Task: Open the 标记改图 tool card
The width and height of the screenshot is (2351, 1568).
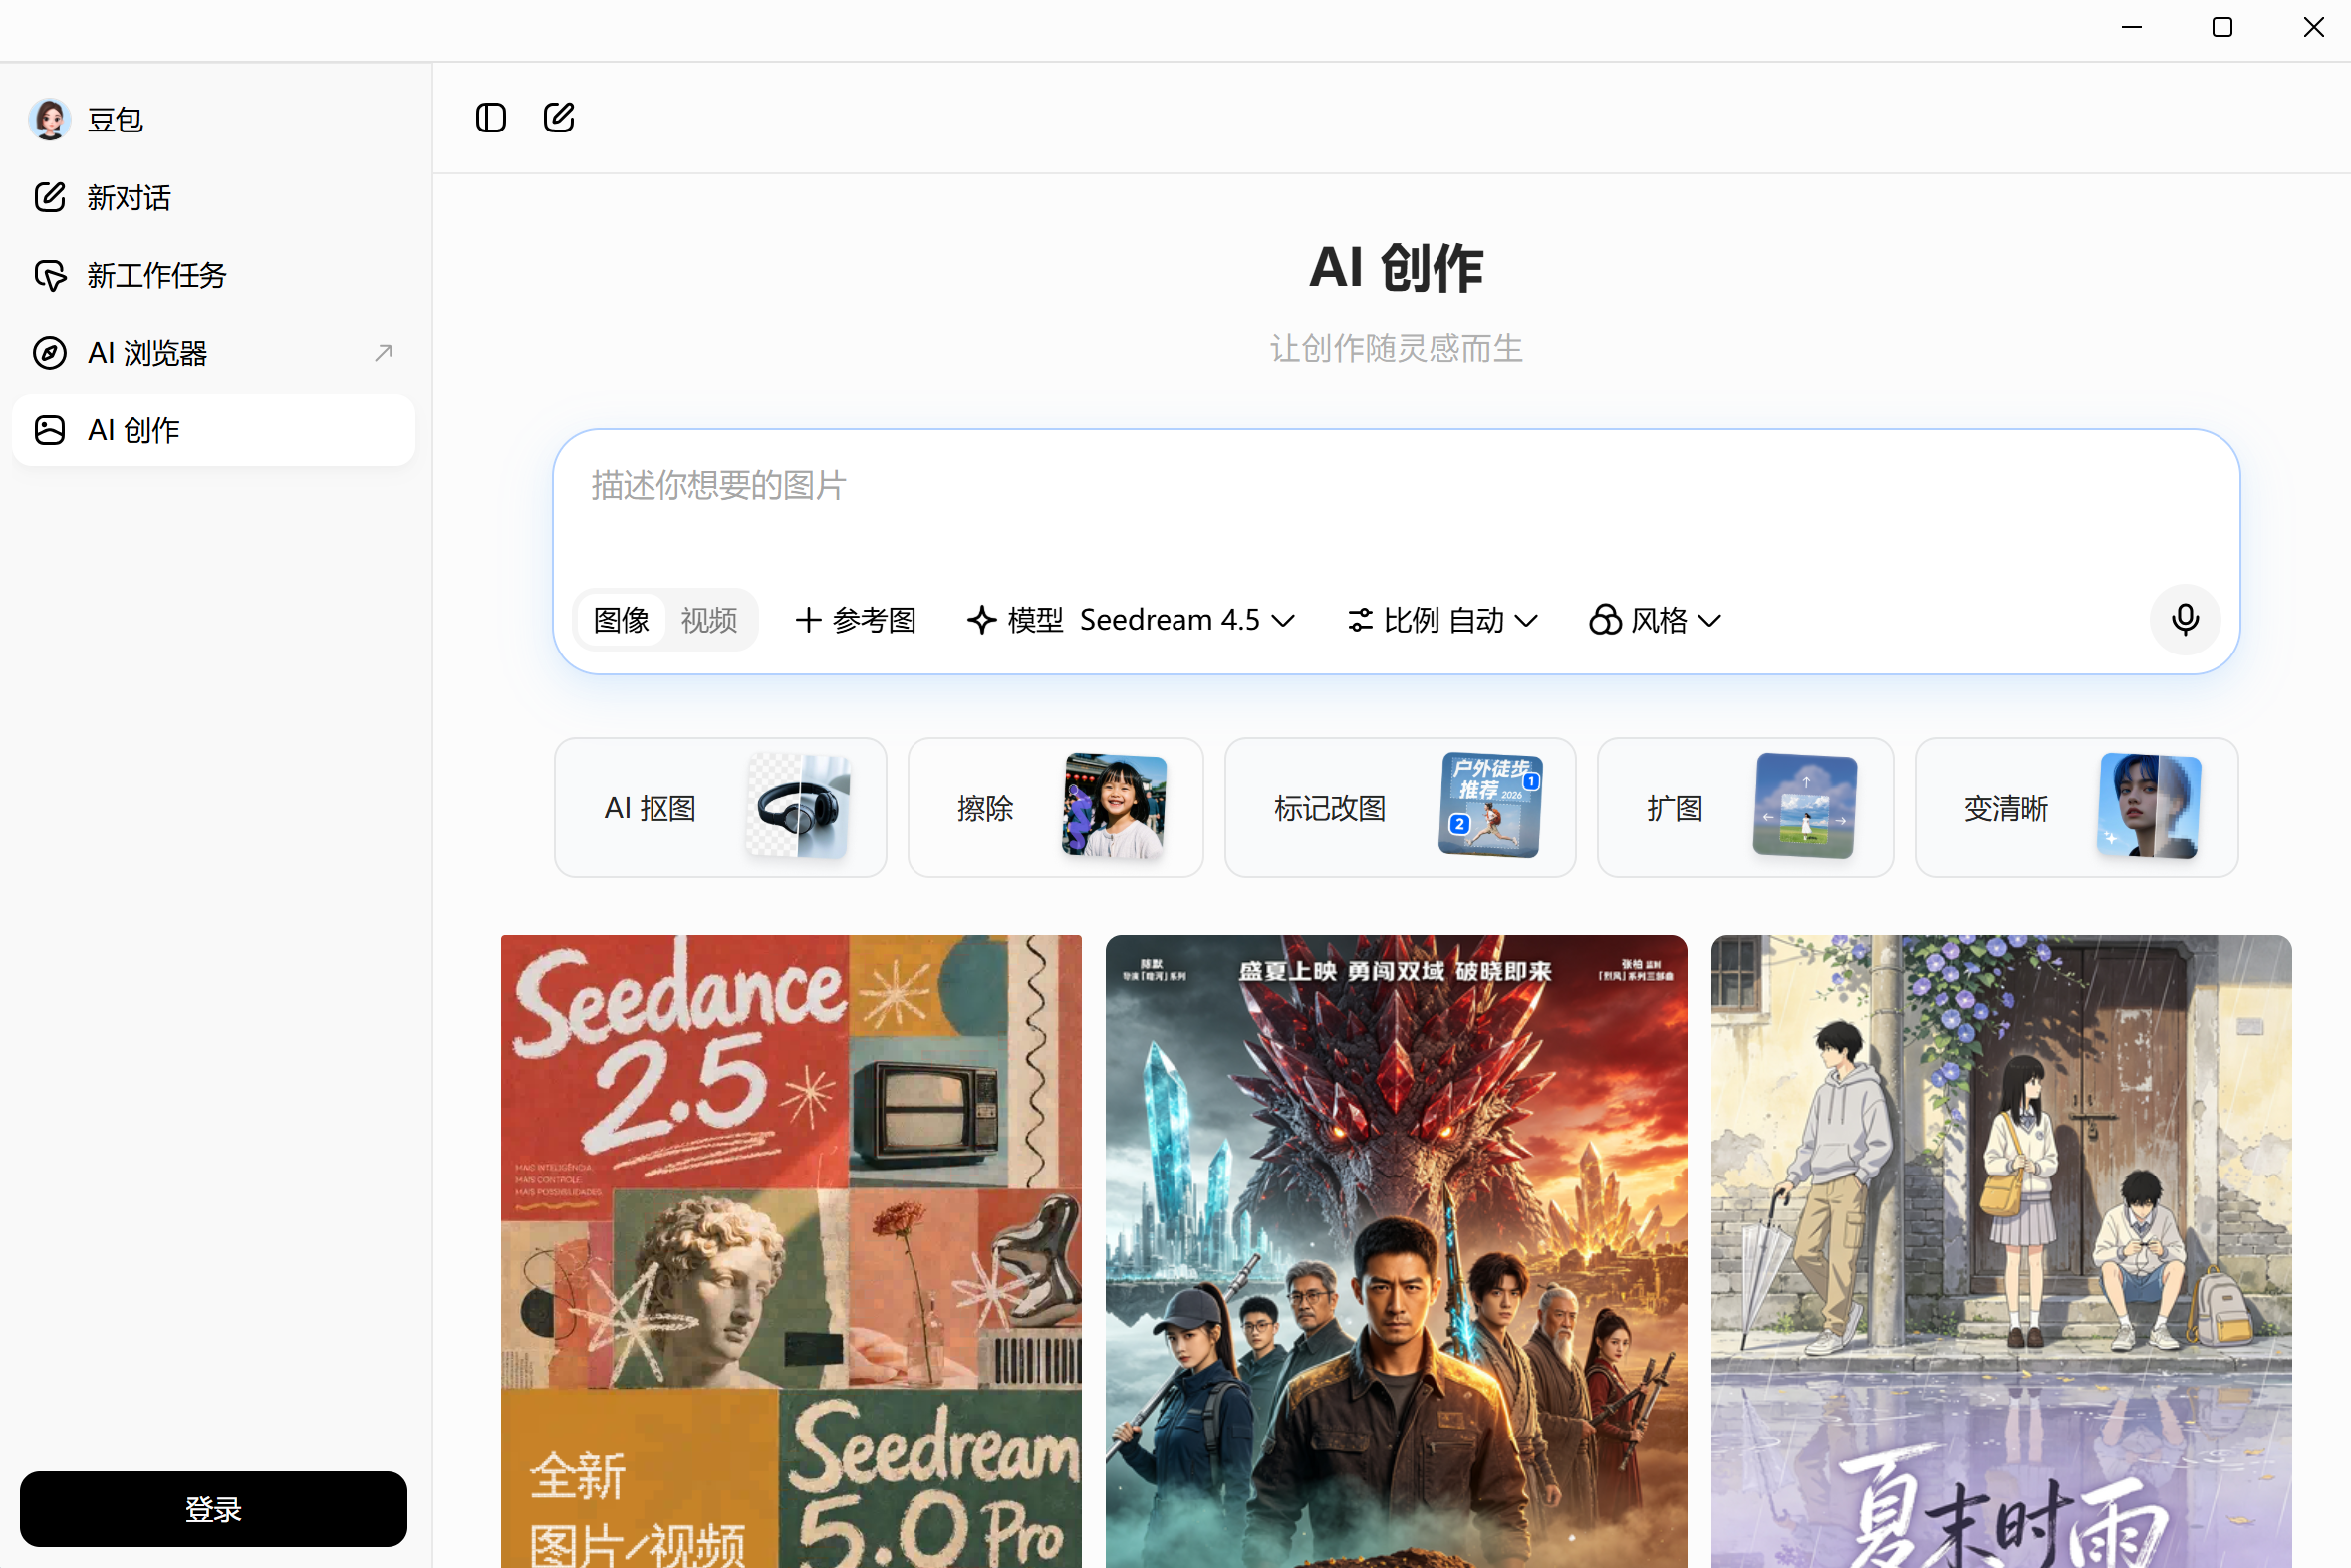Action: coord(1400,808)
